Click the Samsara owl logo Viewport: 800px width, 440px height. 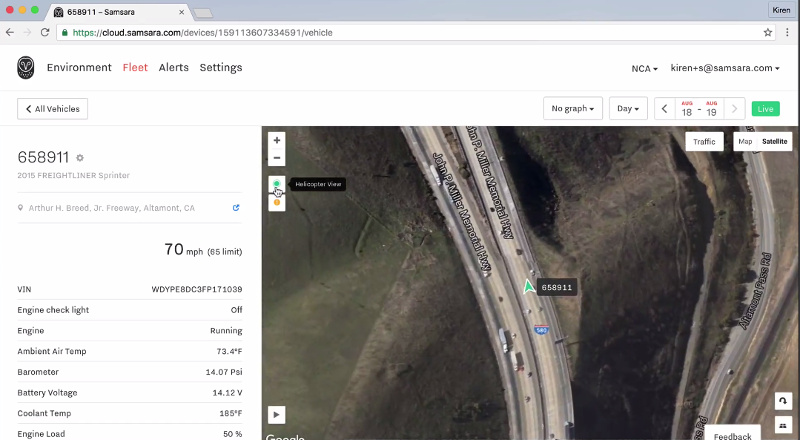(25, 68)
